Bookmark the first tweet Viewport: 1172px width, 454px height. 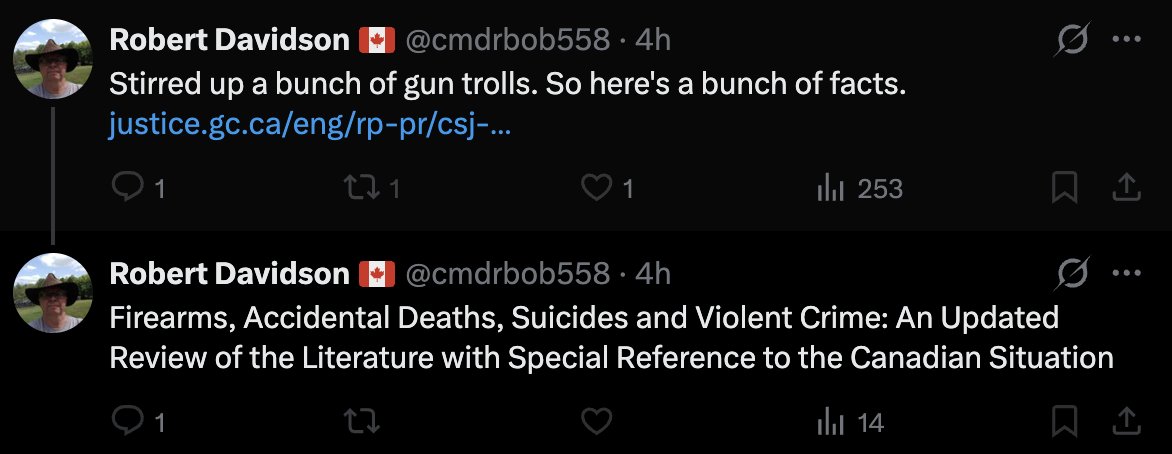(x=1066, y=188)
